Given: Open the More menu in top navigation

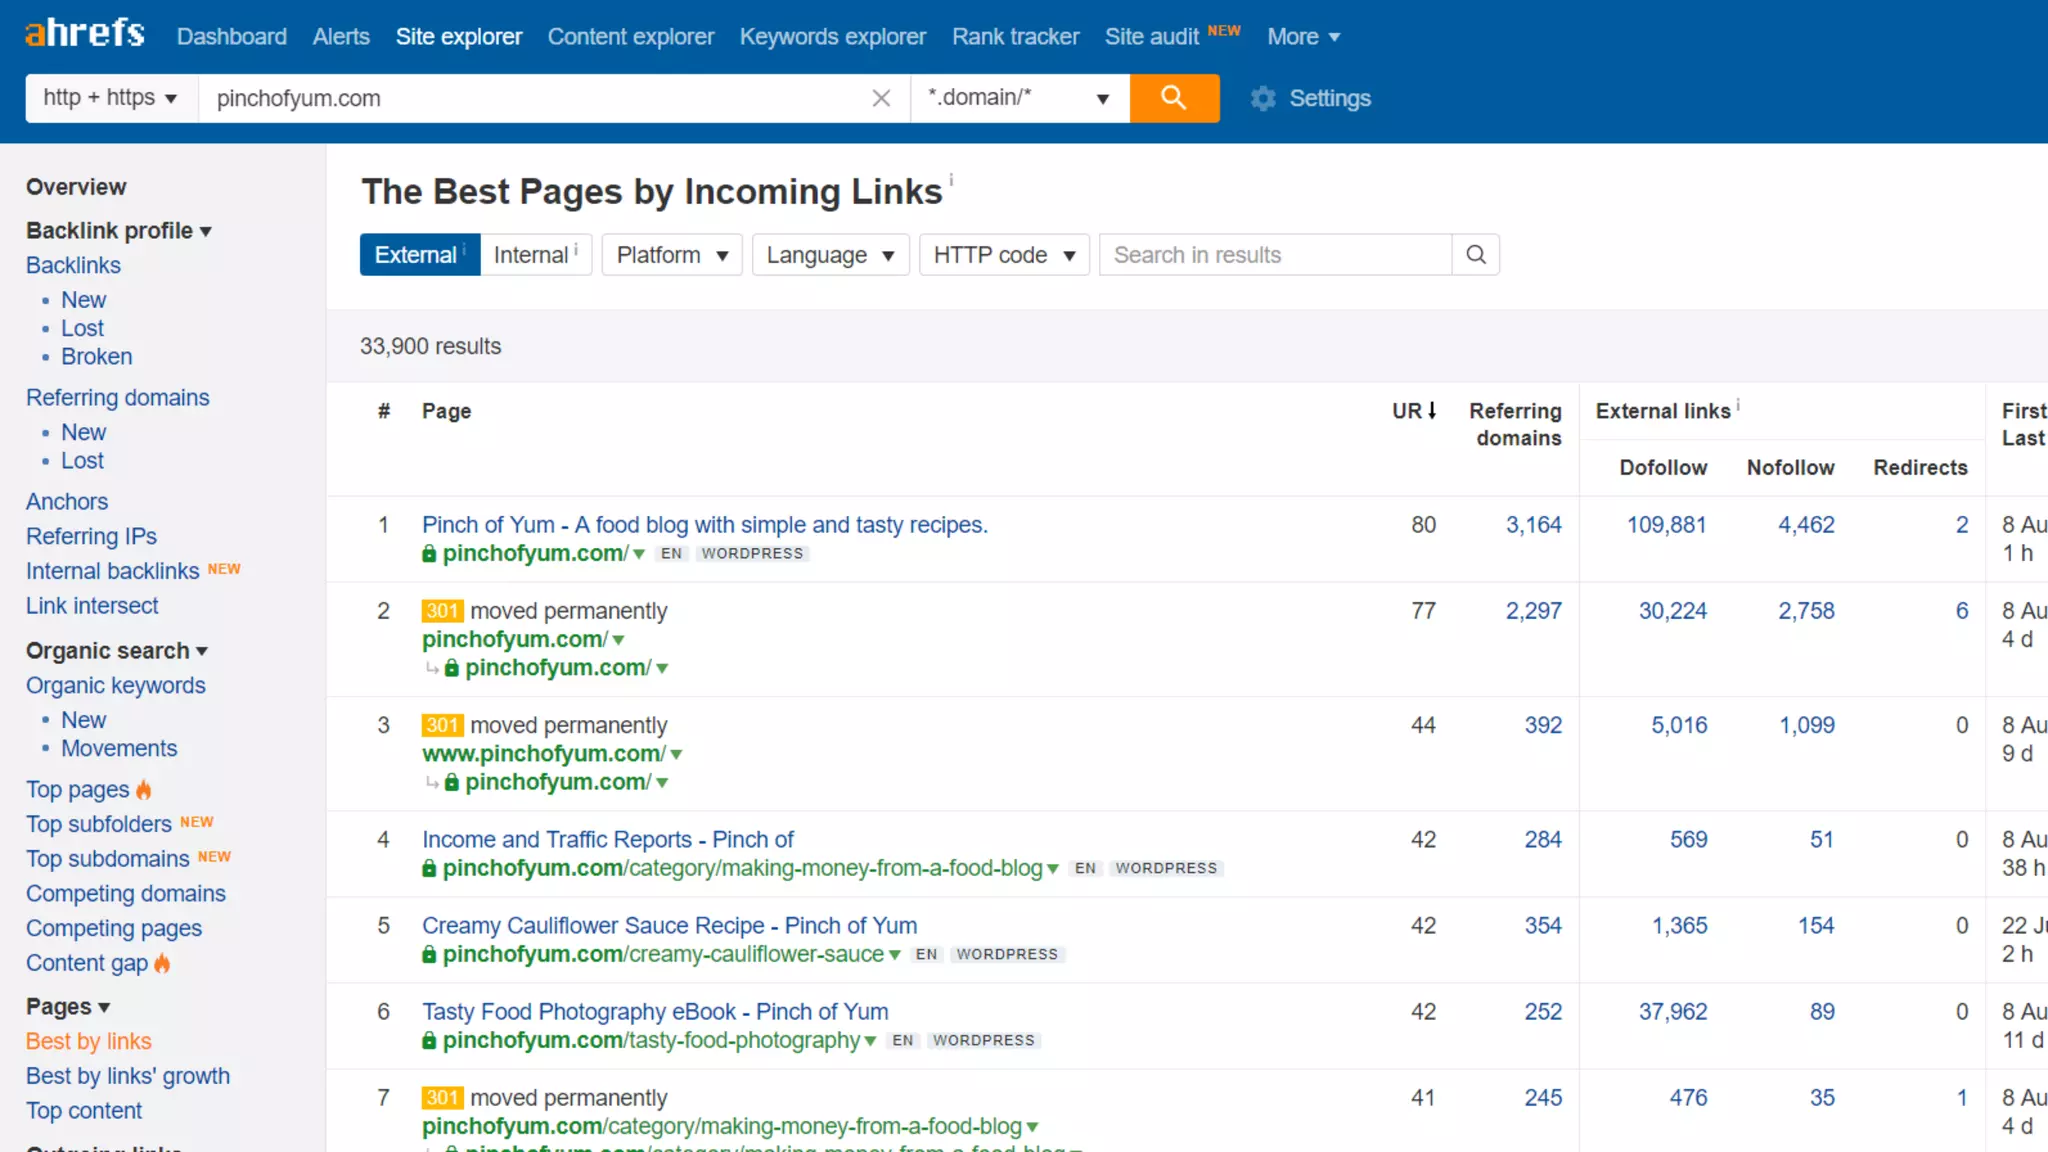Looking at the screenshot, I should click(1302, 37).
